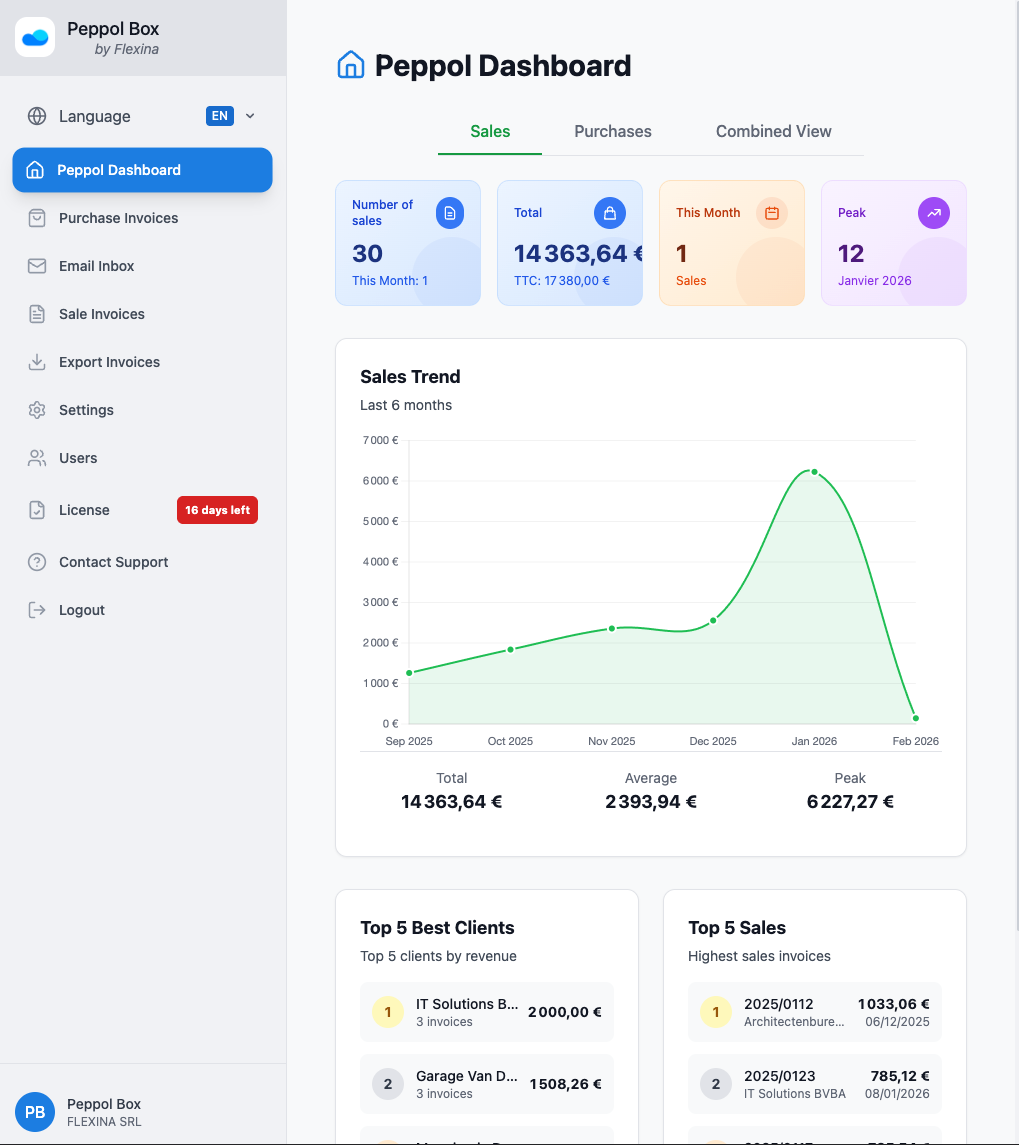Click the Users sidebar icon
The width and height of the screenshot is (1019, 1145).
[37, 458]
